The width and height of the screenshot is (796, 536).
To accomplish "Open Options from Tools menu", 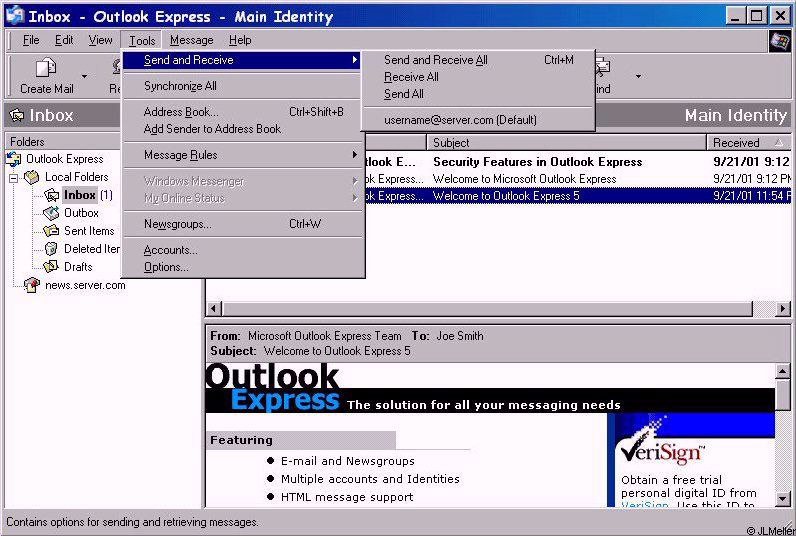I will pos(243,267).
